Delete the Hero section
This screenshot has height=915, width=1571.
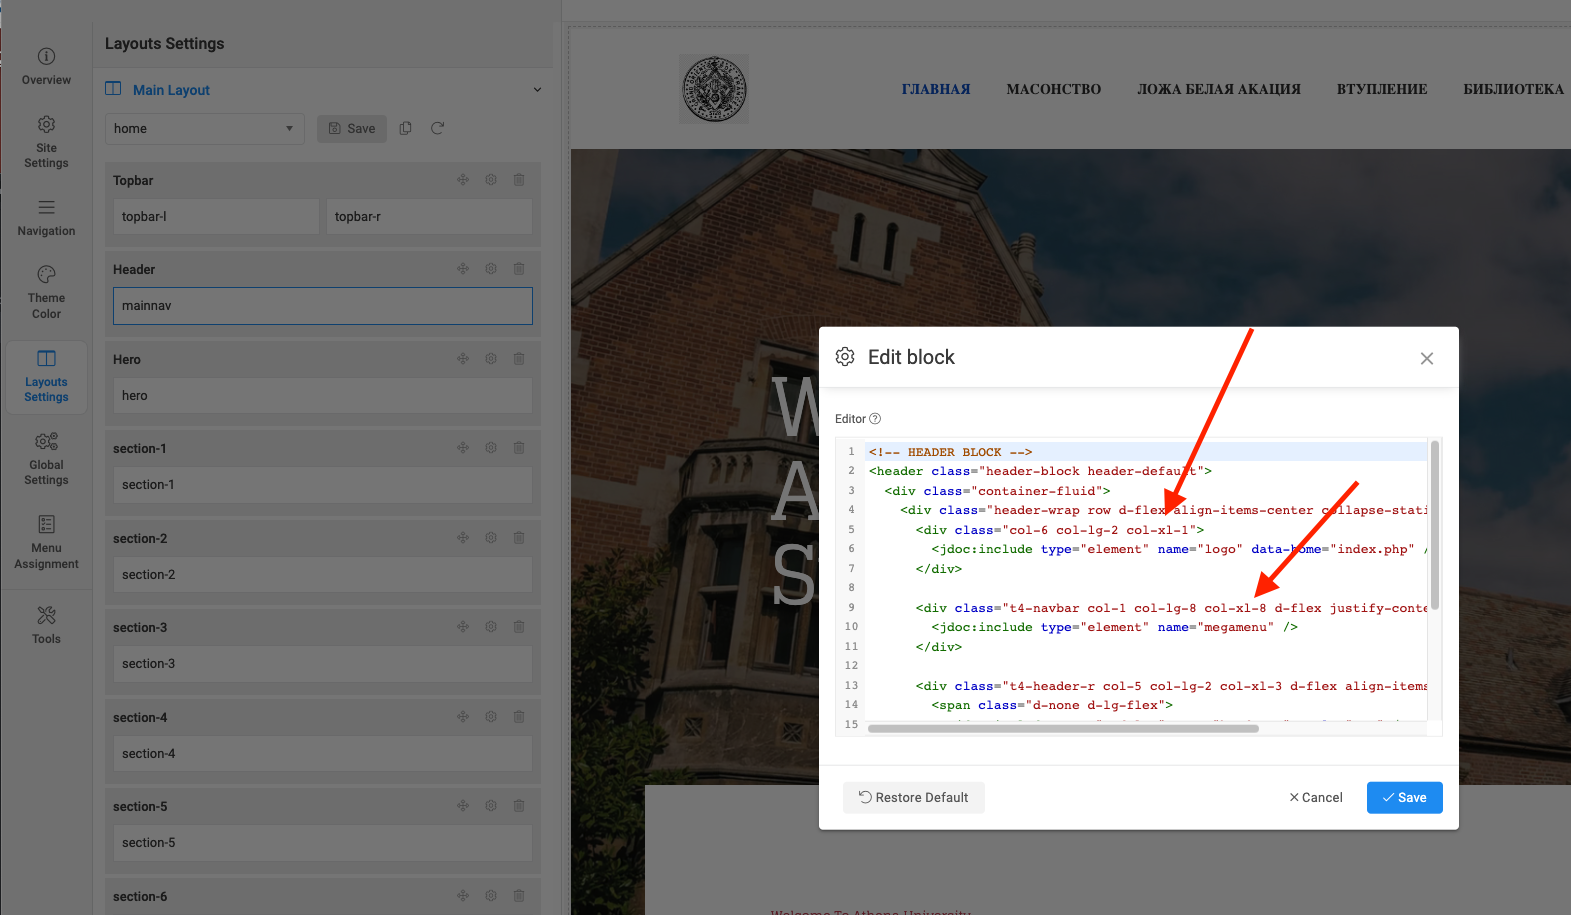click(x=519, y=359)
